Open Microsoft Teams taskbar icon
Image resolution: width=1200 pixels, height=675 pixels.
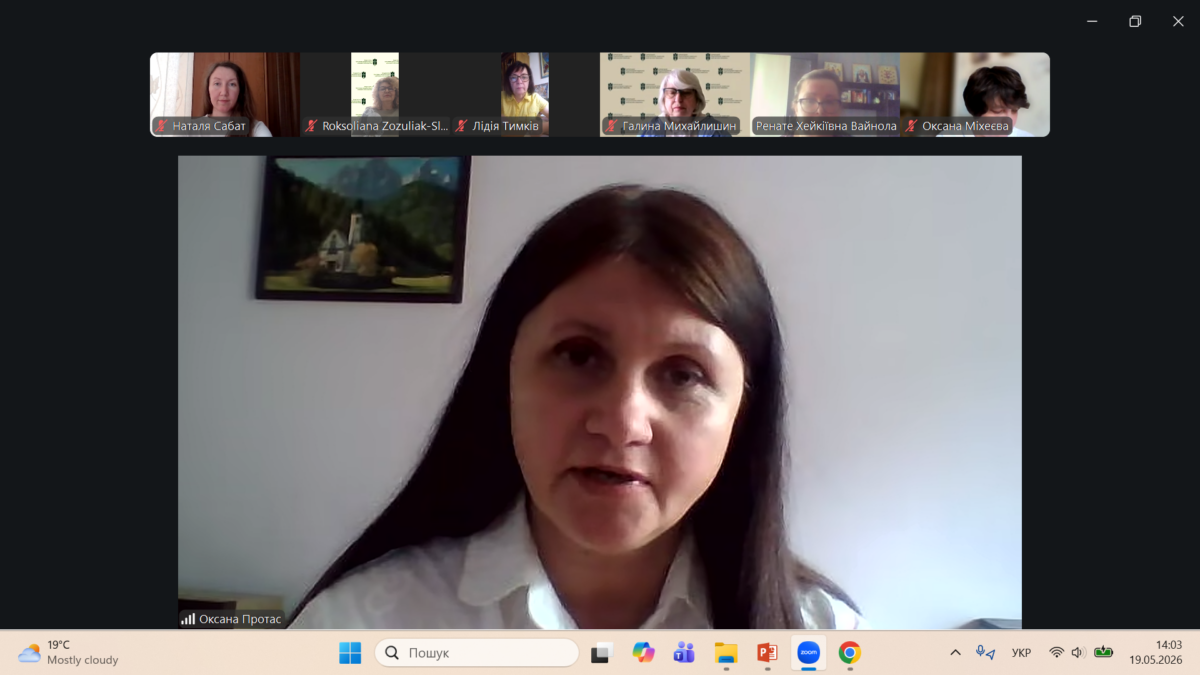684,653
